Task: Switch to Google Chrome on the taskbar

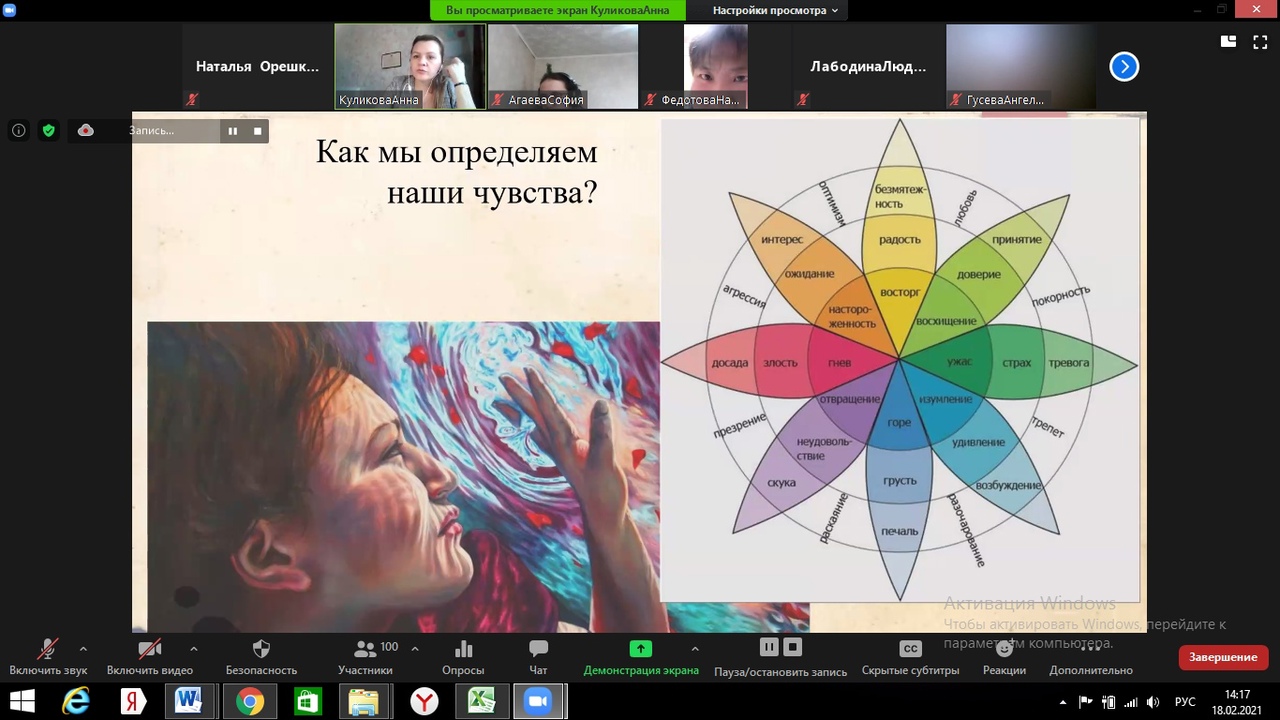Action: click(249, 702)
